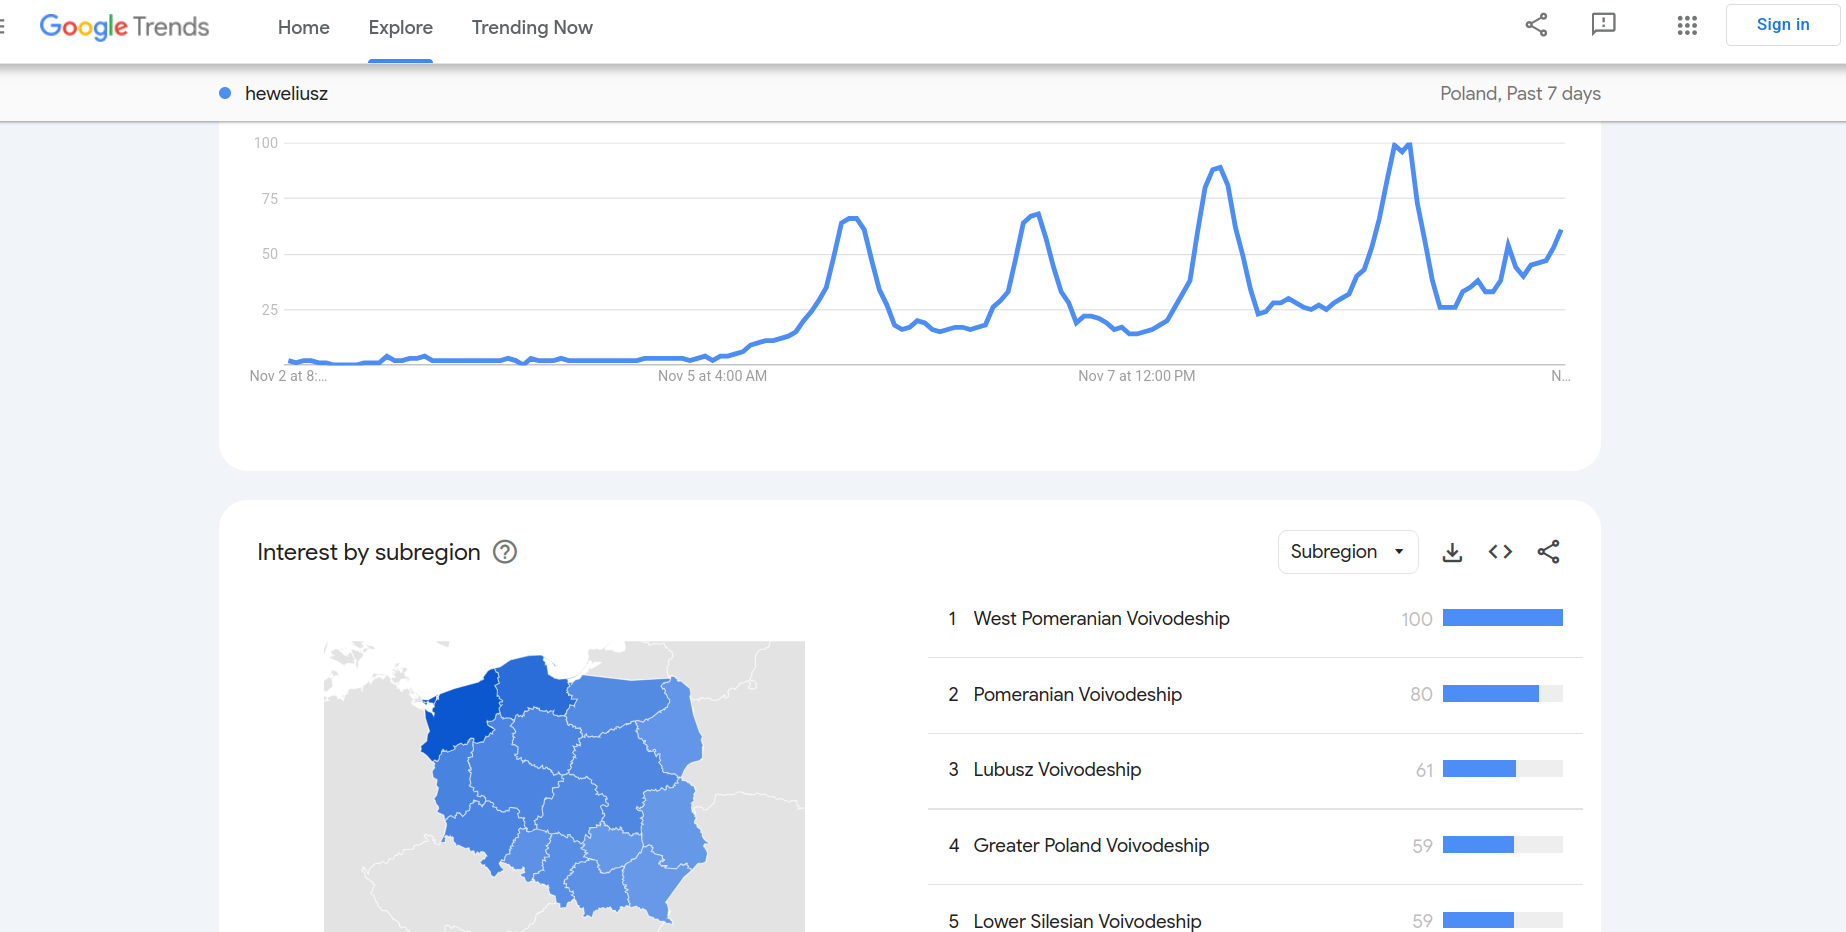
Task: Click the blue heweliusz term dot
Action: pyautogui.click(x=225, y=93)
